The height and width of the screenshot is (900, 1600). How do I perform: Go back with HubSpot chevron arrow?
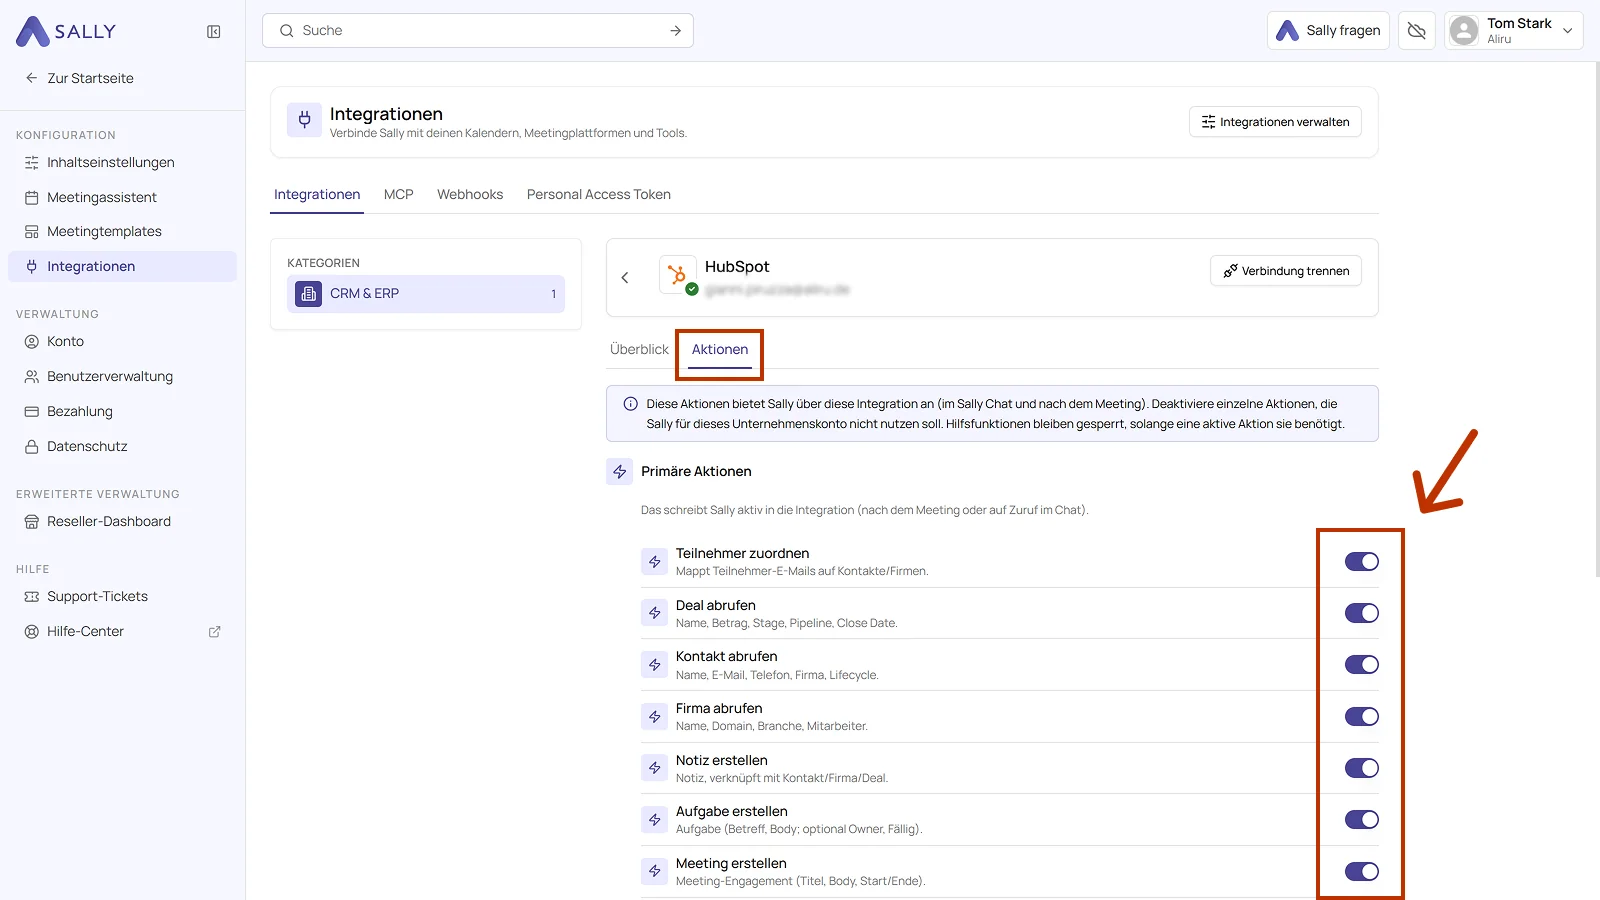pyautogui.click(x=625, y=278)
